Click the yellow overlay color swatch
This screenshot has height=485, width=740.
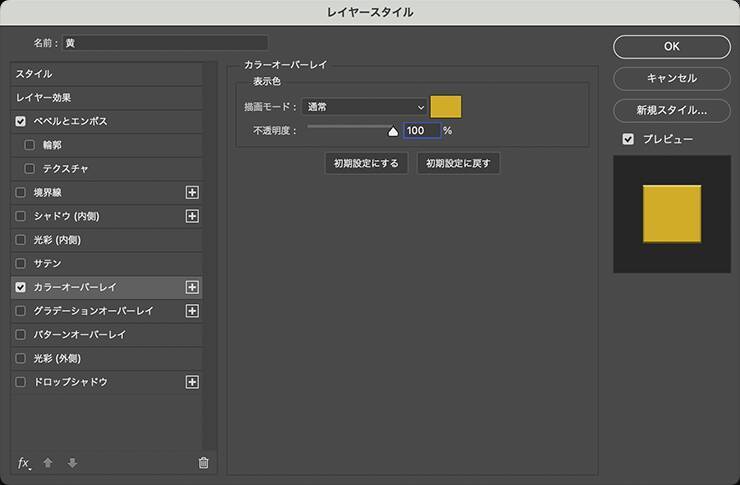click(445, 106)
